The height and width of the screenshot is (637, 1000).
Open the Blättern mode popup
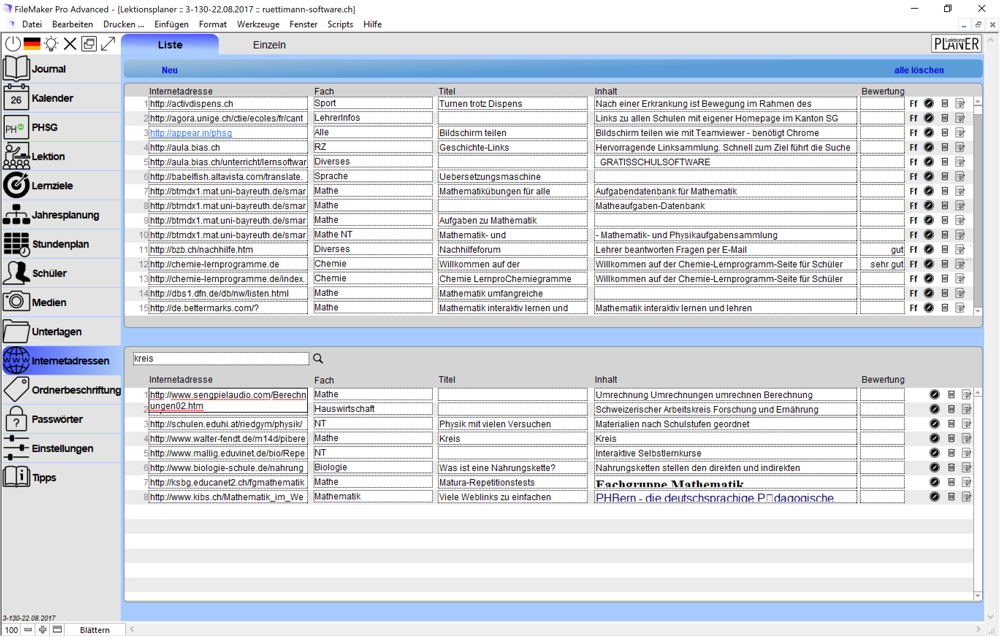tap(94, 630)
